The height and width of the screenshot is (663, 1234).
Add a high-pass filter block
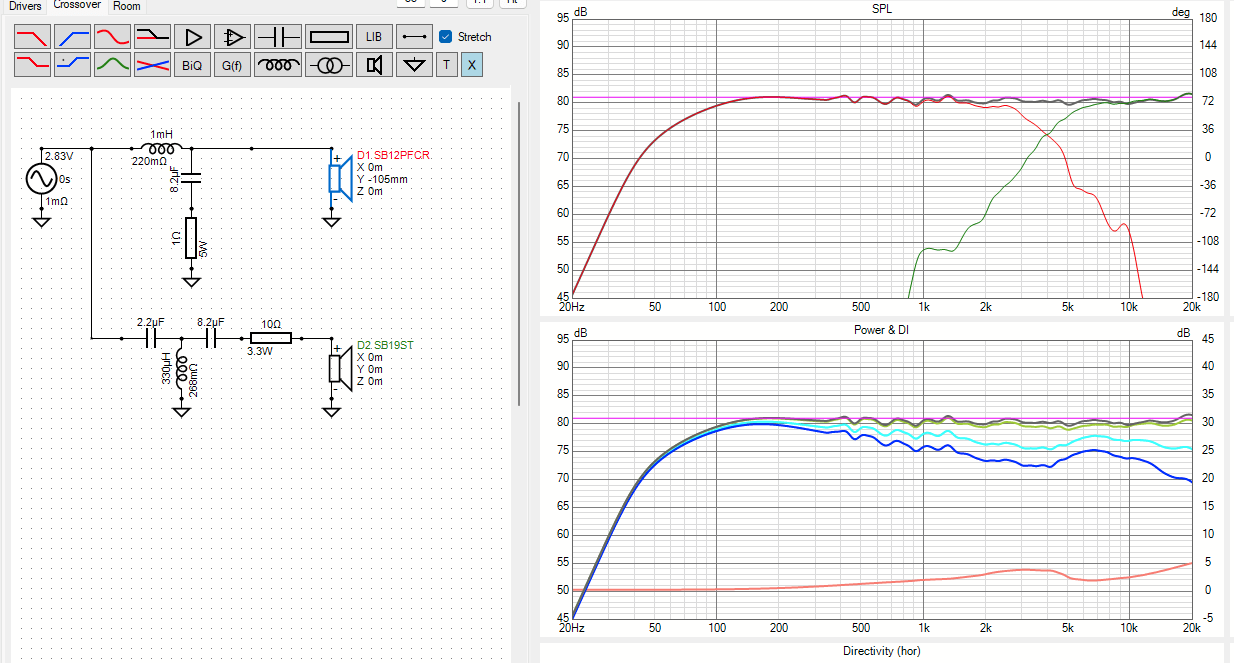click(x=72, y=37)
